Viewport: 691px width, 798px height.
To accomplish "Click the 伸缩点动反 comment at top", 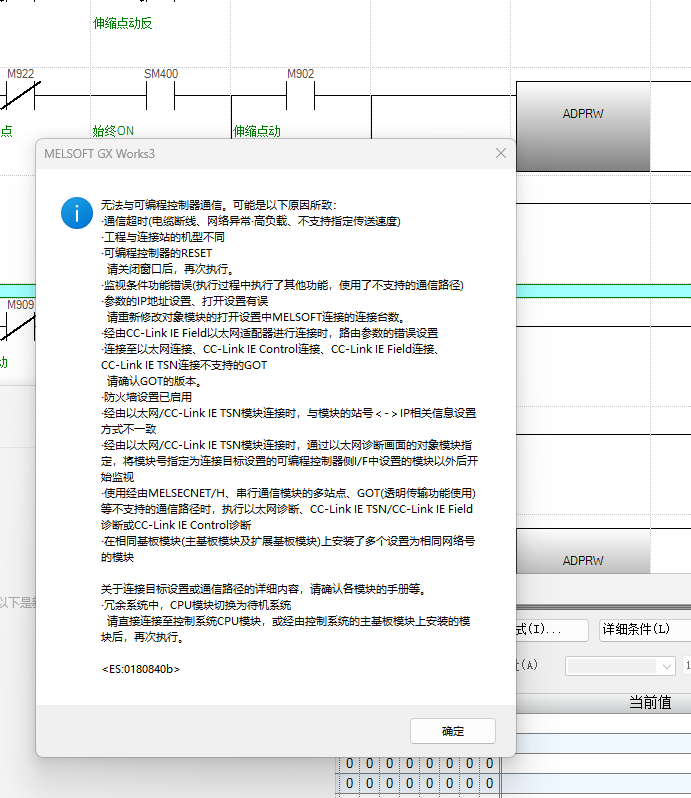I will pyautogui.click(x=123, y=23).
